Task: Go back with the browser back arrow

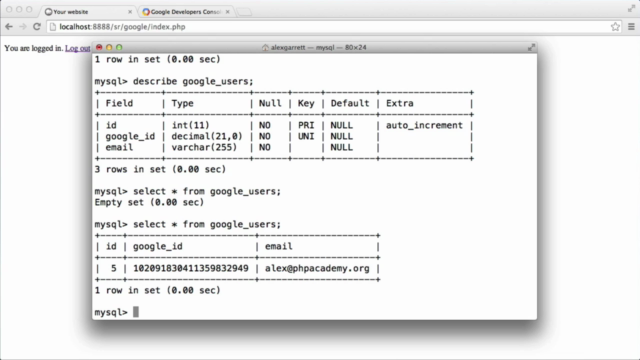Action: click(9, 27)
